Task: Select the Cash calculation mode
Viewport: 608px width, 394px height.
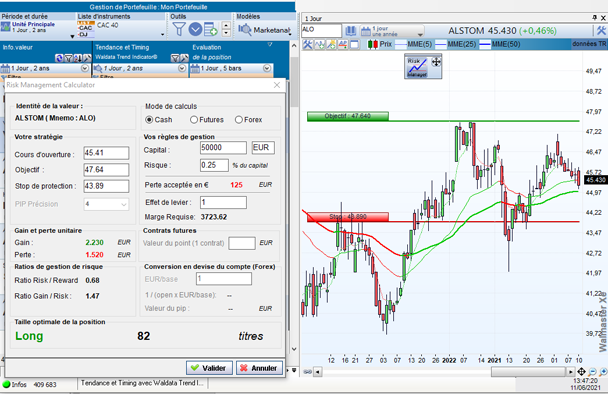Action: (x=149, y=120)
